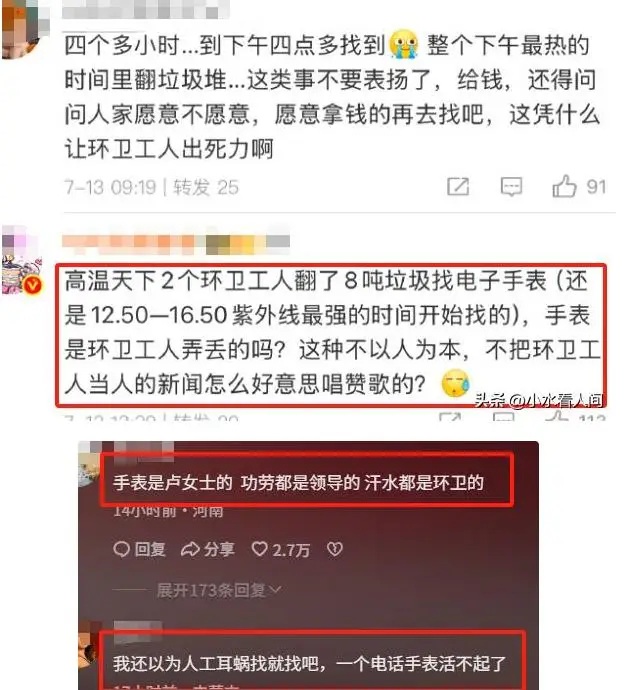Open the verified user's avatar with V badge
The width and height of the screenshot is (634, 690).
[21, 260]
